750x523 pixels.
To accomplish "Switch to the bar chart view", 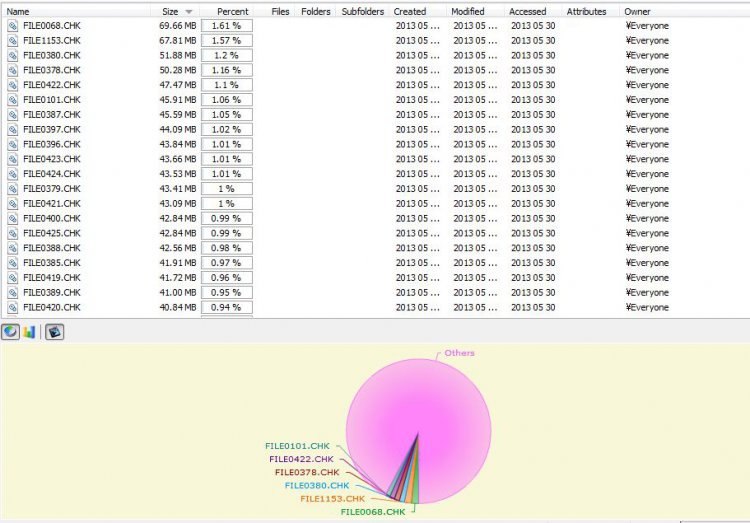I will tap(29, 331).
